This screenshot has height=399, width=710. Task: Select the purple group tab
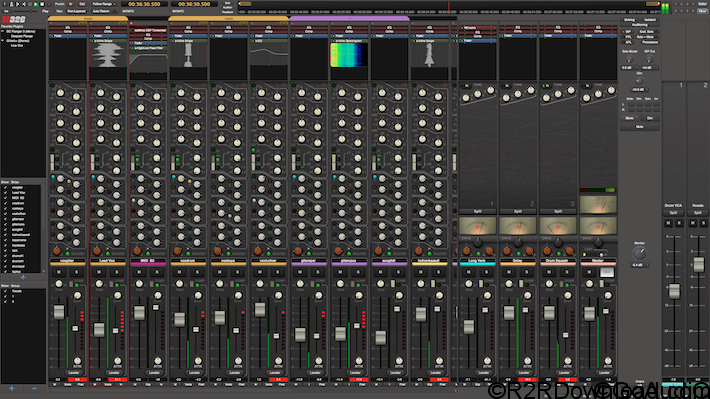[x=349, y=19]
